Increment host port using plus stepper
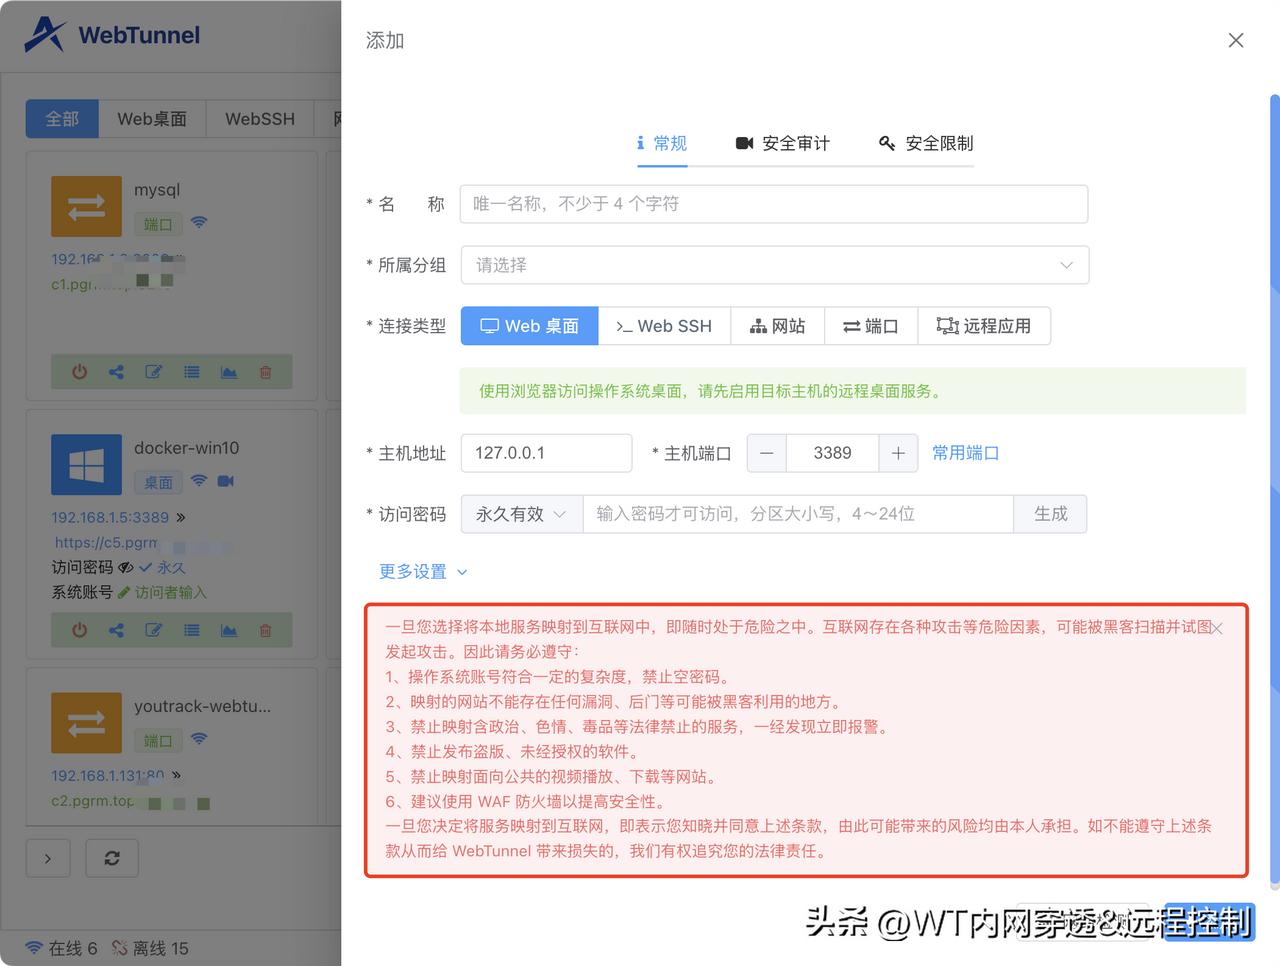This screenshot has height=966, width=1280. 897,453
